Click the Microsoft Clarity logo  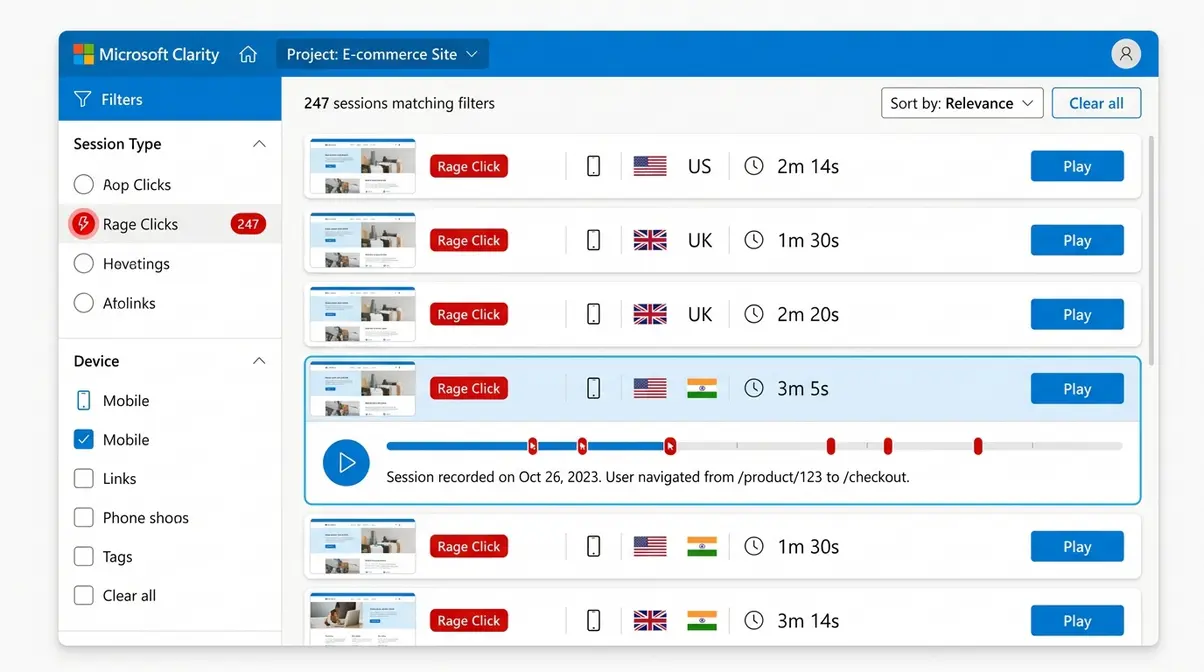(x=83, y=54)
